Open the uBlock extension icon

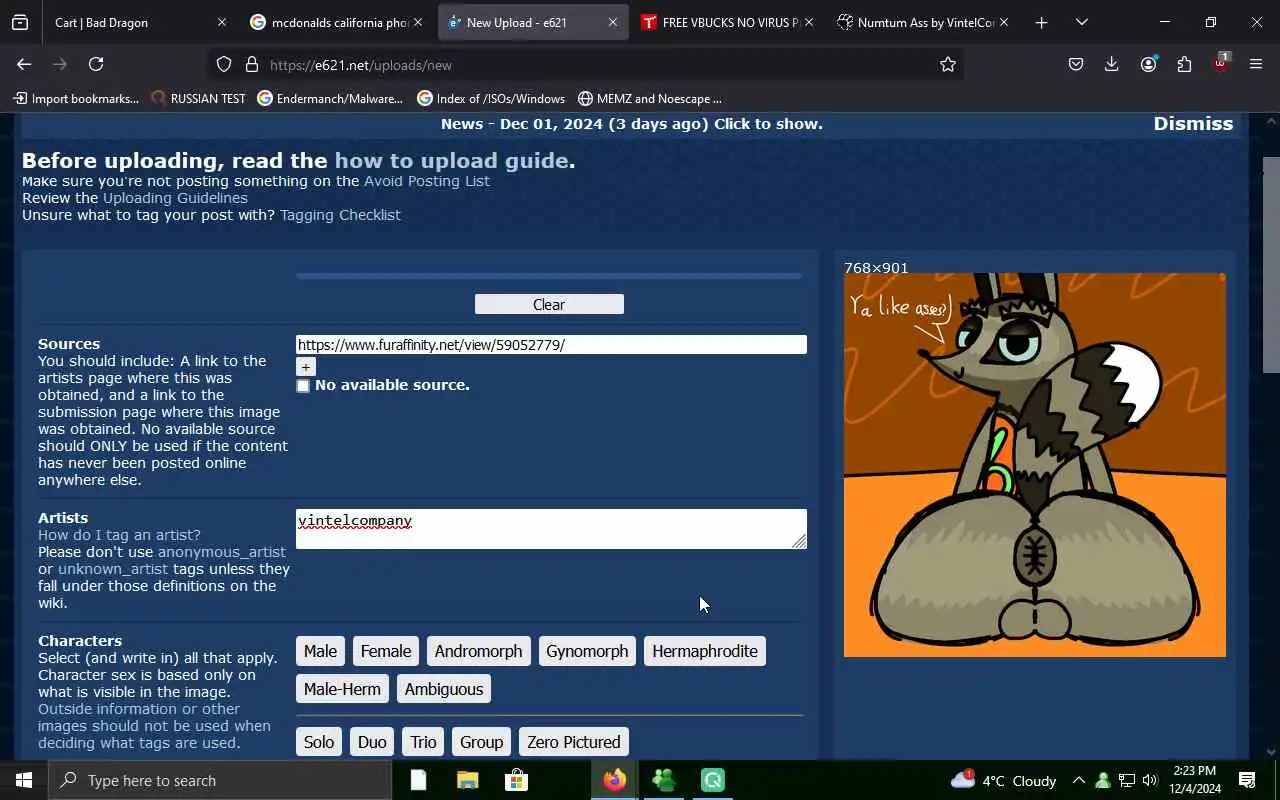coord(1220,62)
